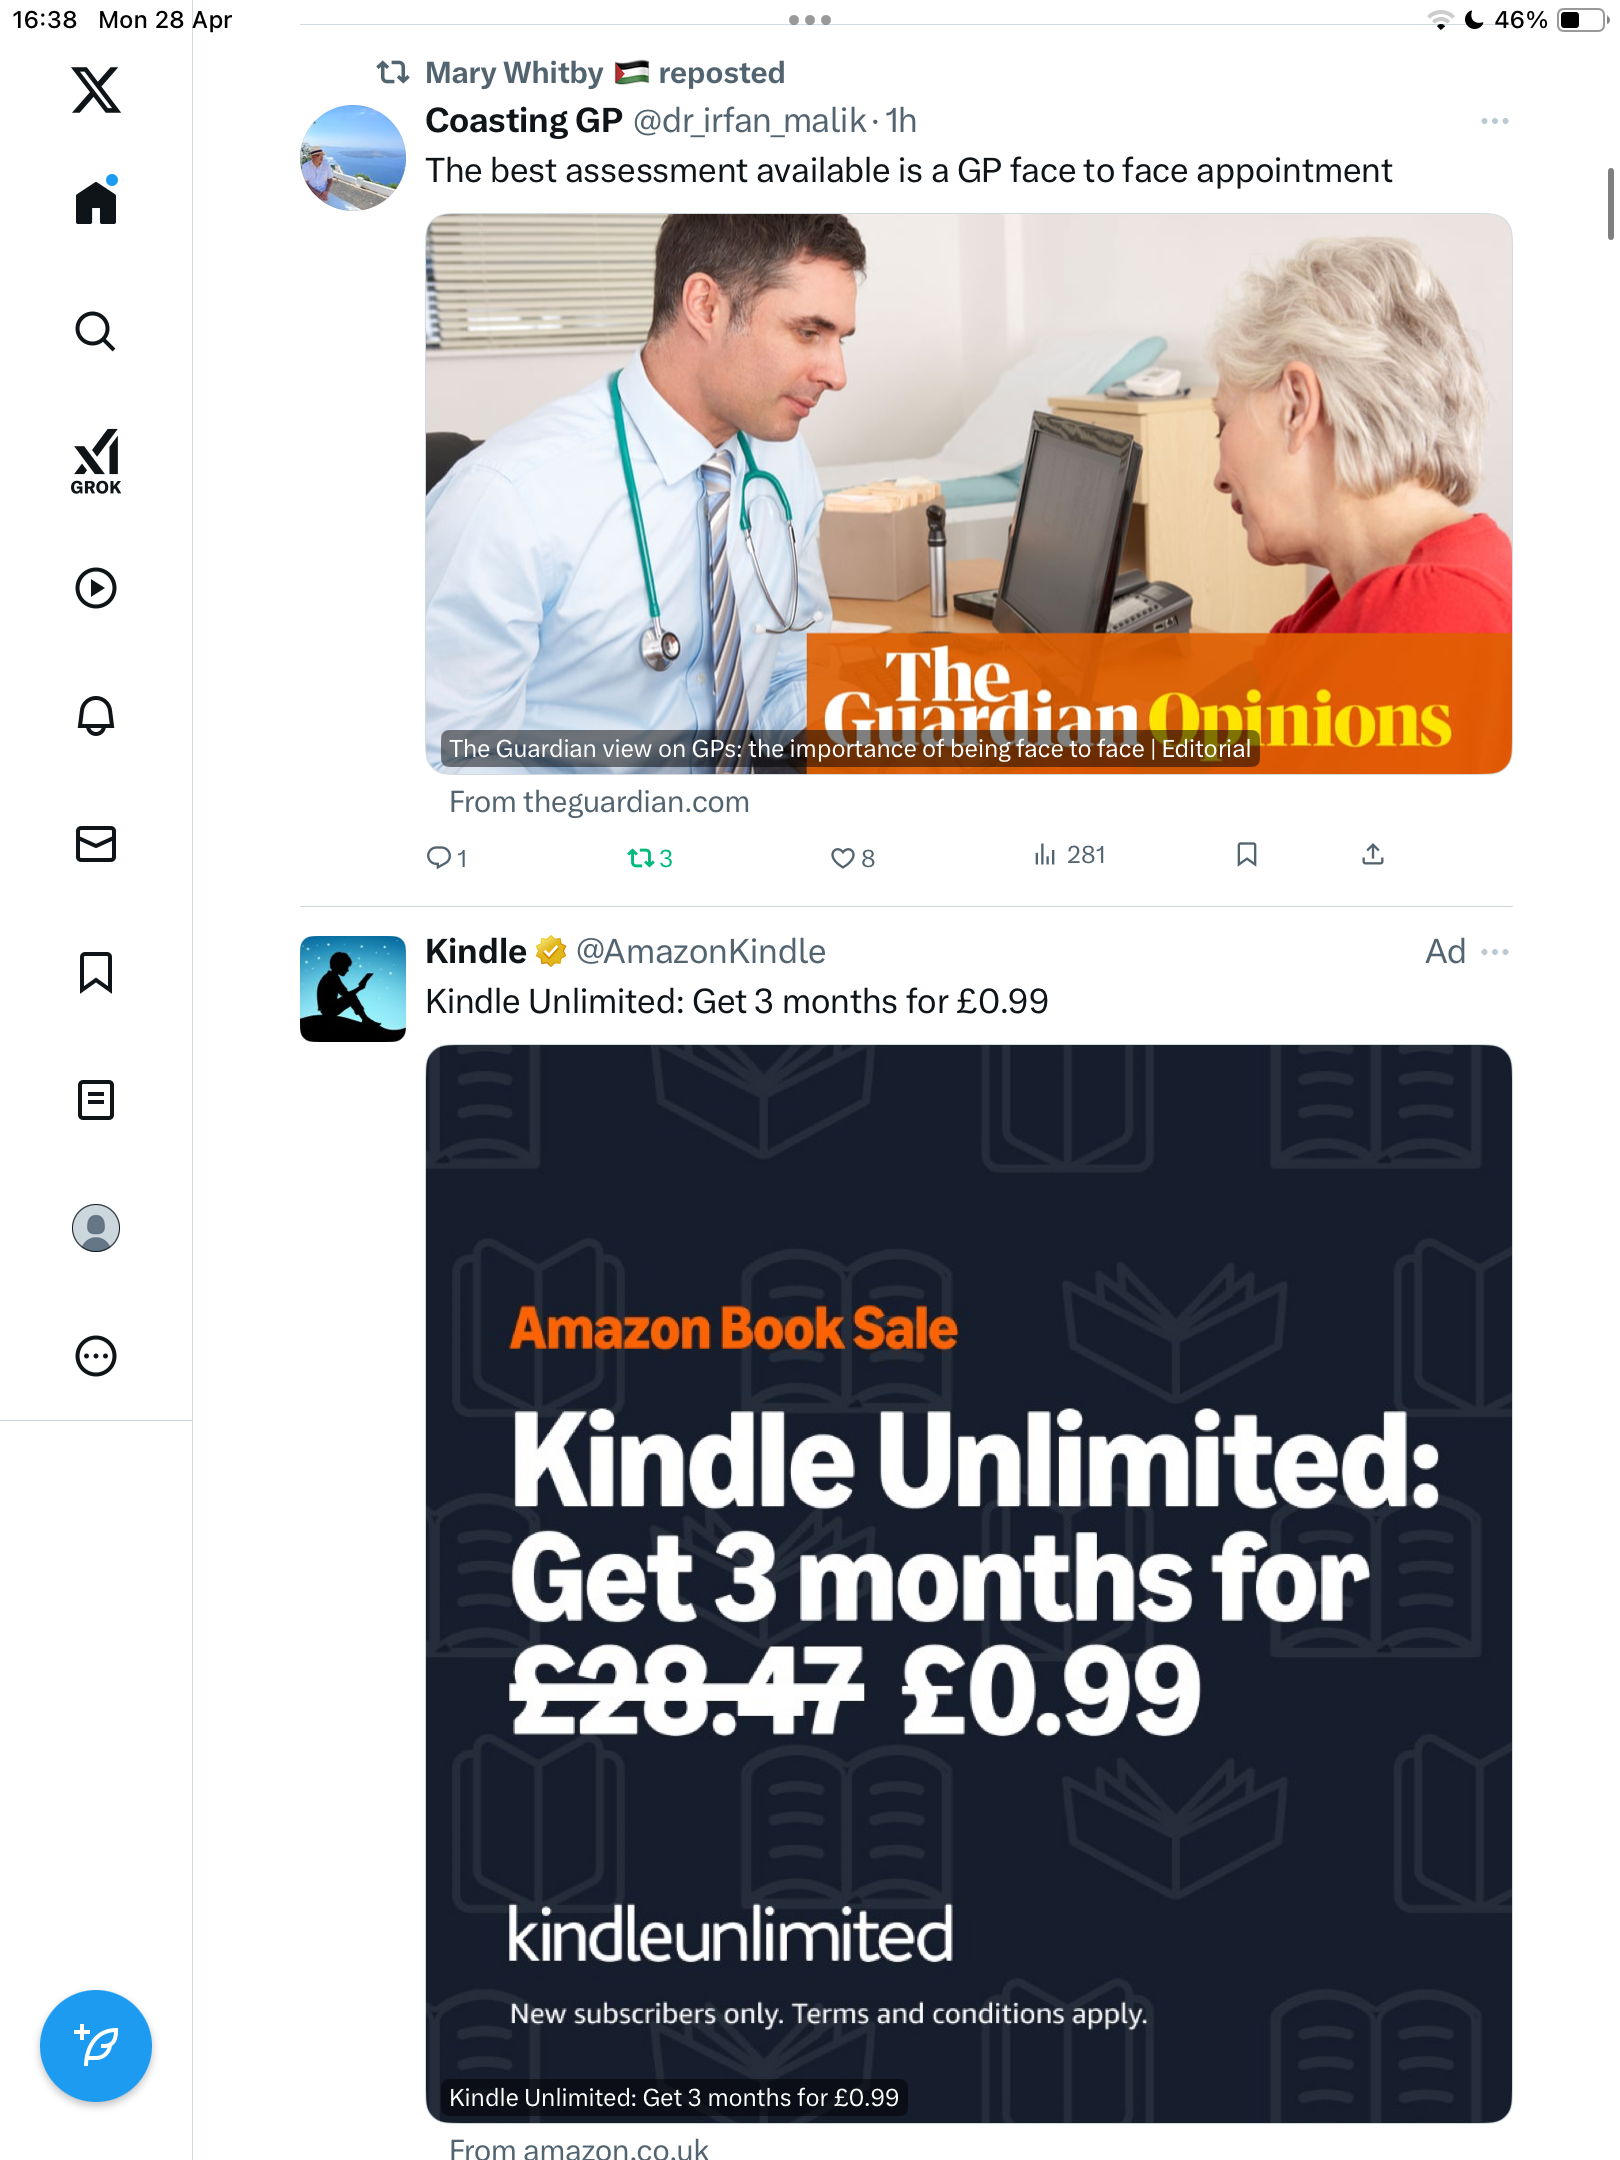Open the Home feed icon
Image resolution: width=1620 pixels, height=2160 pixels.
click(96, 201)
